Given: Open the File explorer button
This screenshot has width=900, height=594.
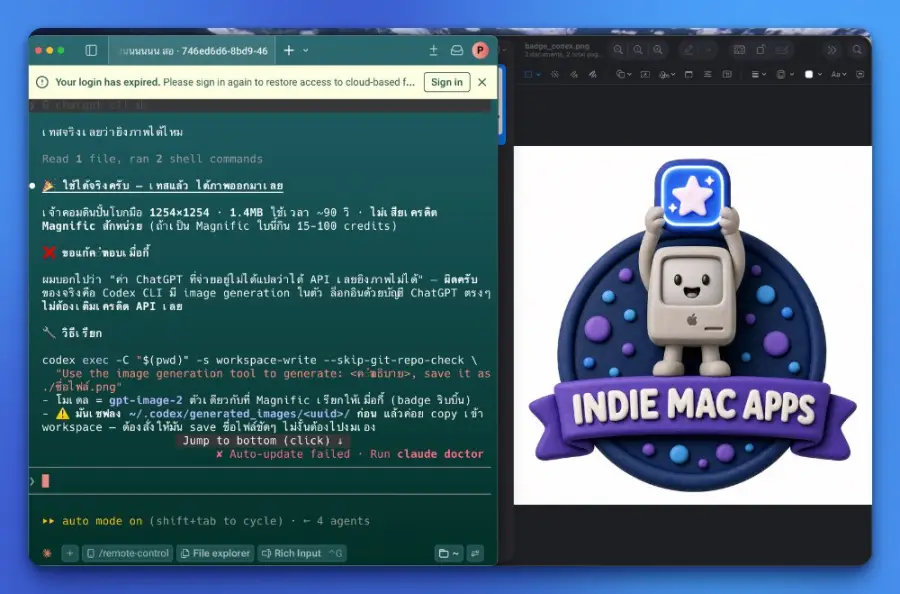Looking at the screenshot, I should (x=215, y=553).
